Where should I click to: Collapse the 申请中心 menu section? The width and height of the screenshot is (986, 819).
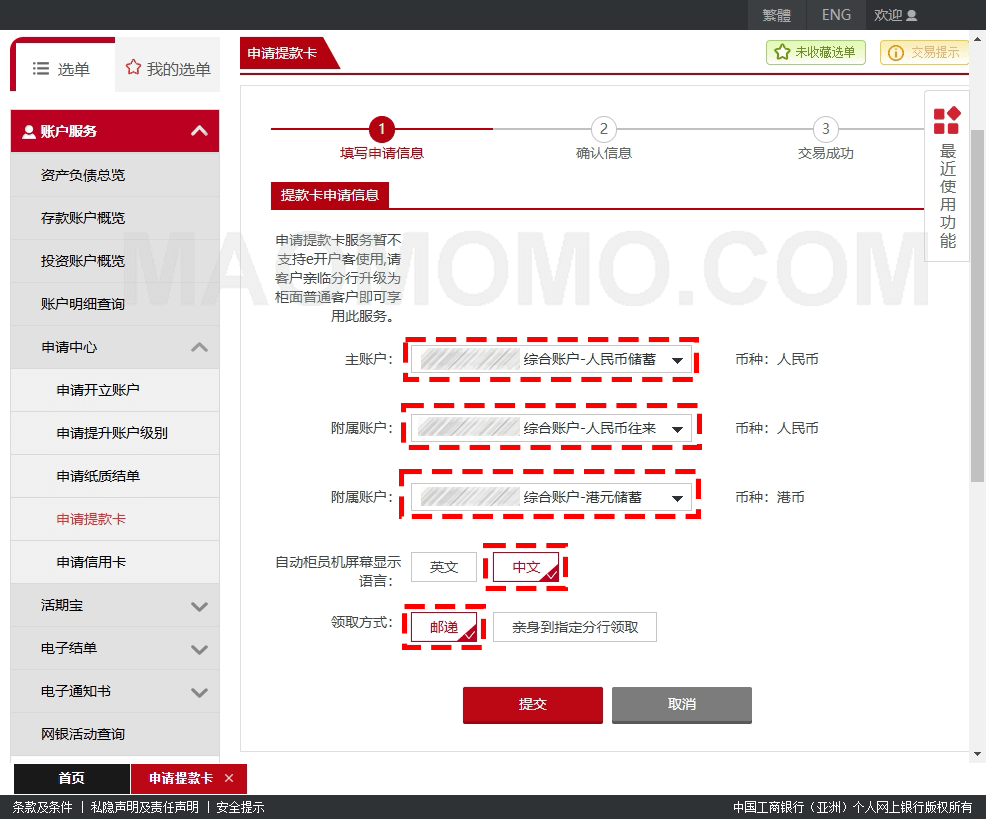click(199, 347)
